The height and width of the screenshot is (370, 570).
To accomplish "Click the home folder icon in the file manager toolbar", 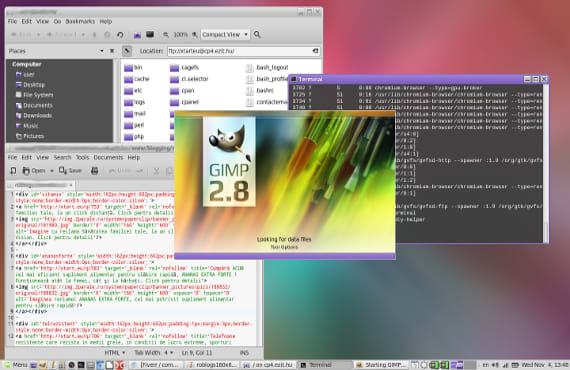I will (x=137, y=35).
